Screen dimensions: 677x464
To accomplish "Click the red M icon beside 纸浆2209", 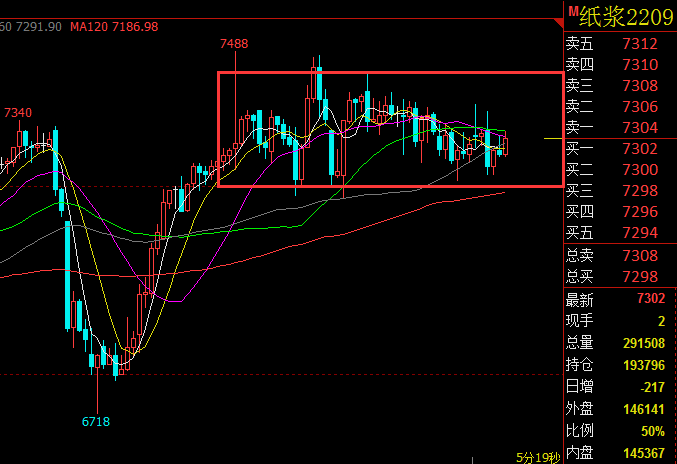I will tap(573, 12).
